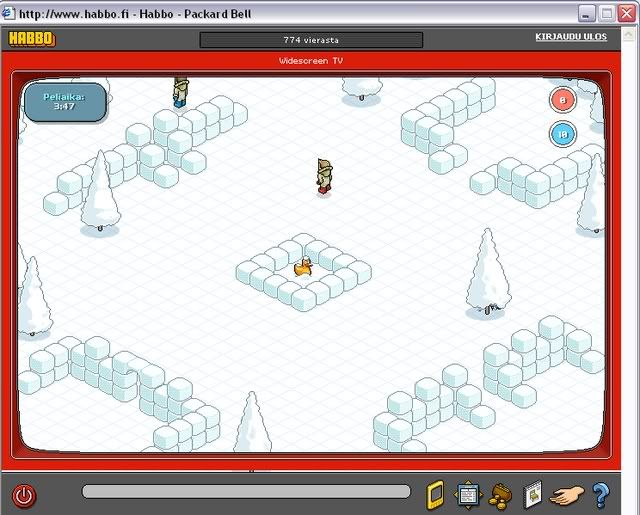
Task: Click the player avatar in the center
Action: click(325, 176)
